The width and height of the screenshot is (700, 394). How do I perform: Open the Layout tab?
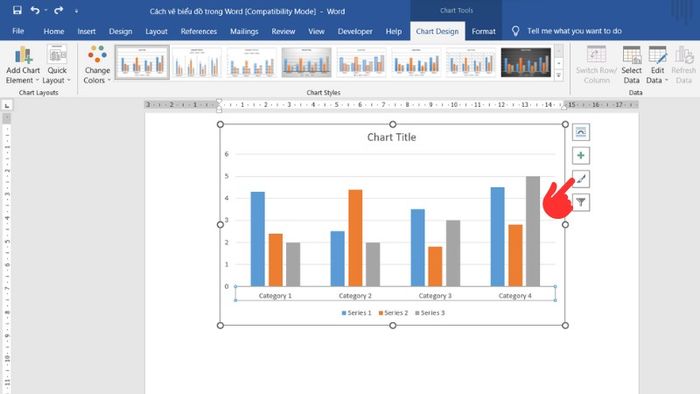(156, 31)
